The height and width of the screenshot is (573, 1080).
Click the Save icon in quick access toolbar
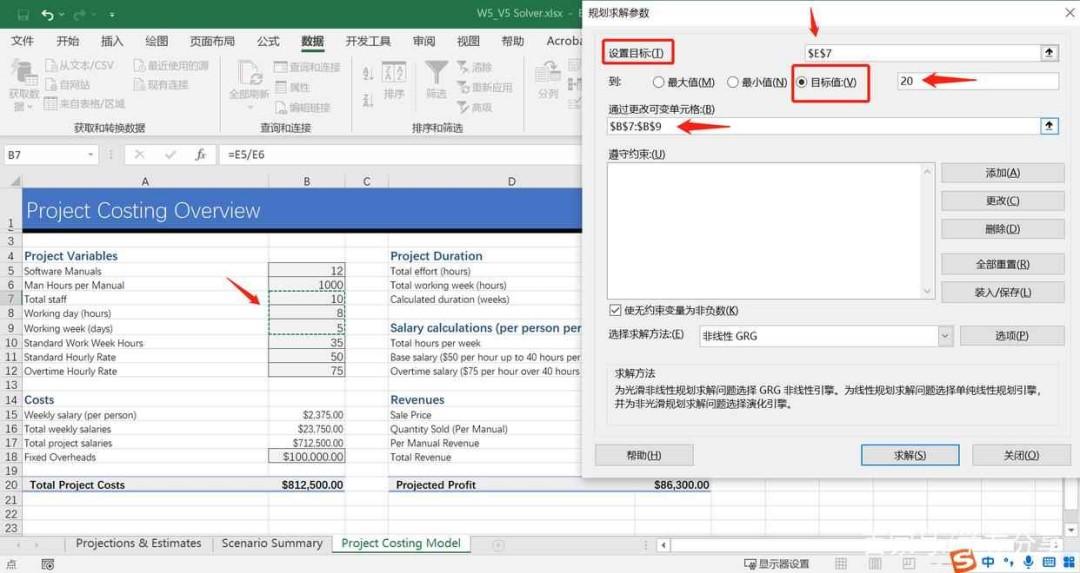23,14
